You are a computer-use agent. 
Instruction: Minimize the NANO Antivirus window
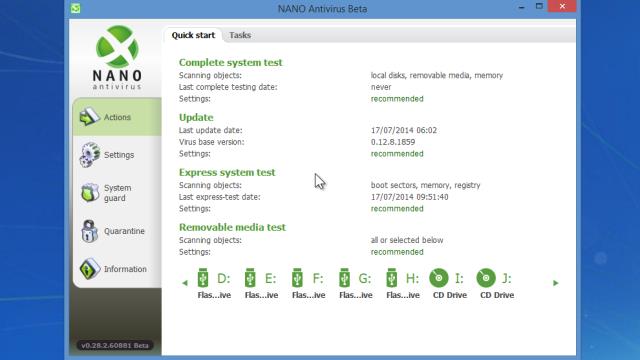521,7
